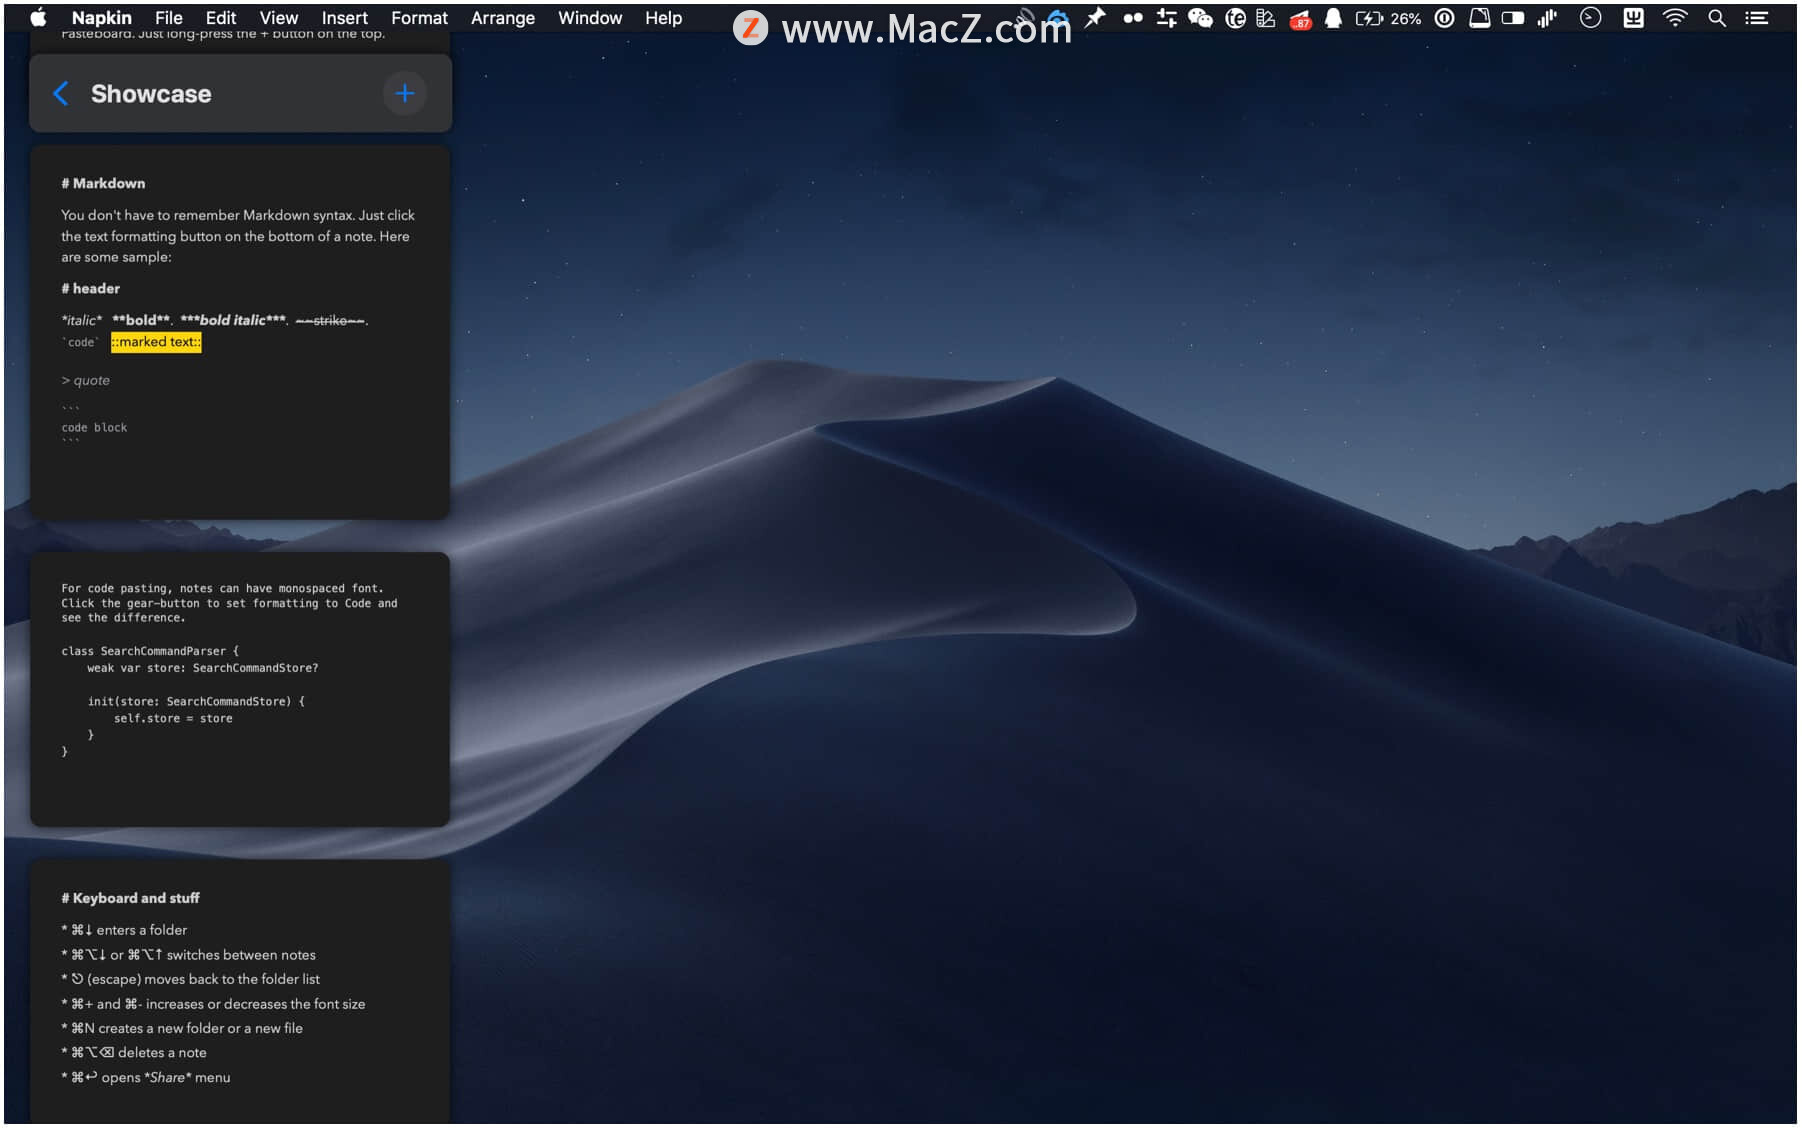Open the Napkin application menu
This screenshot has height=1128, width=1802.
tap(101, 18)
